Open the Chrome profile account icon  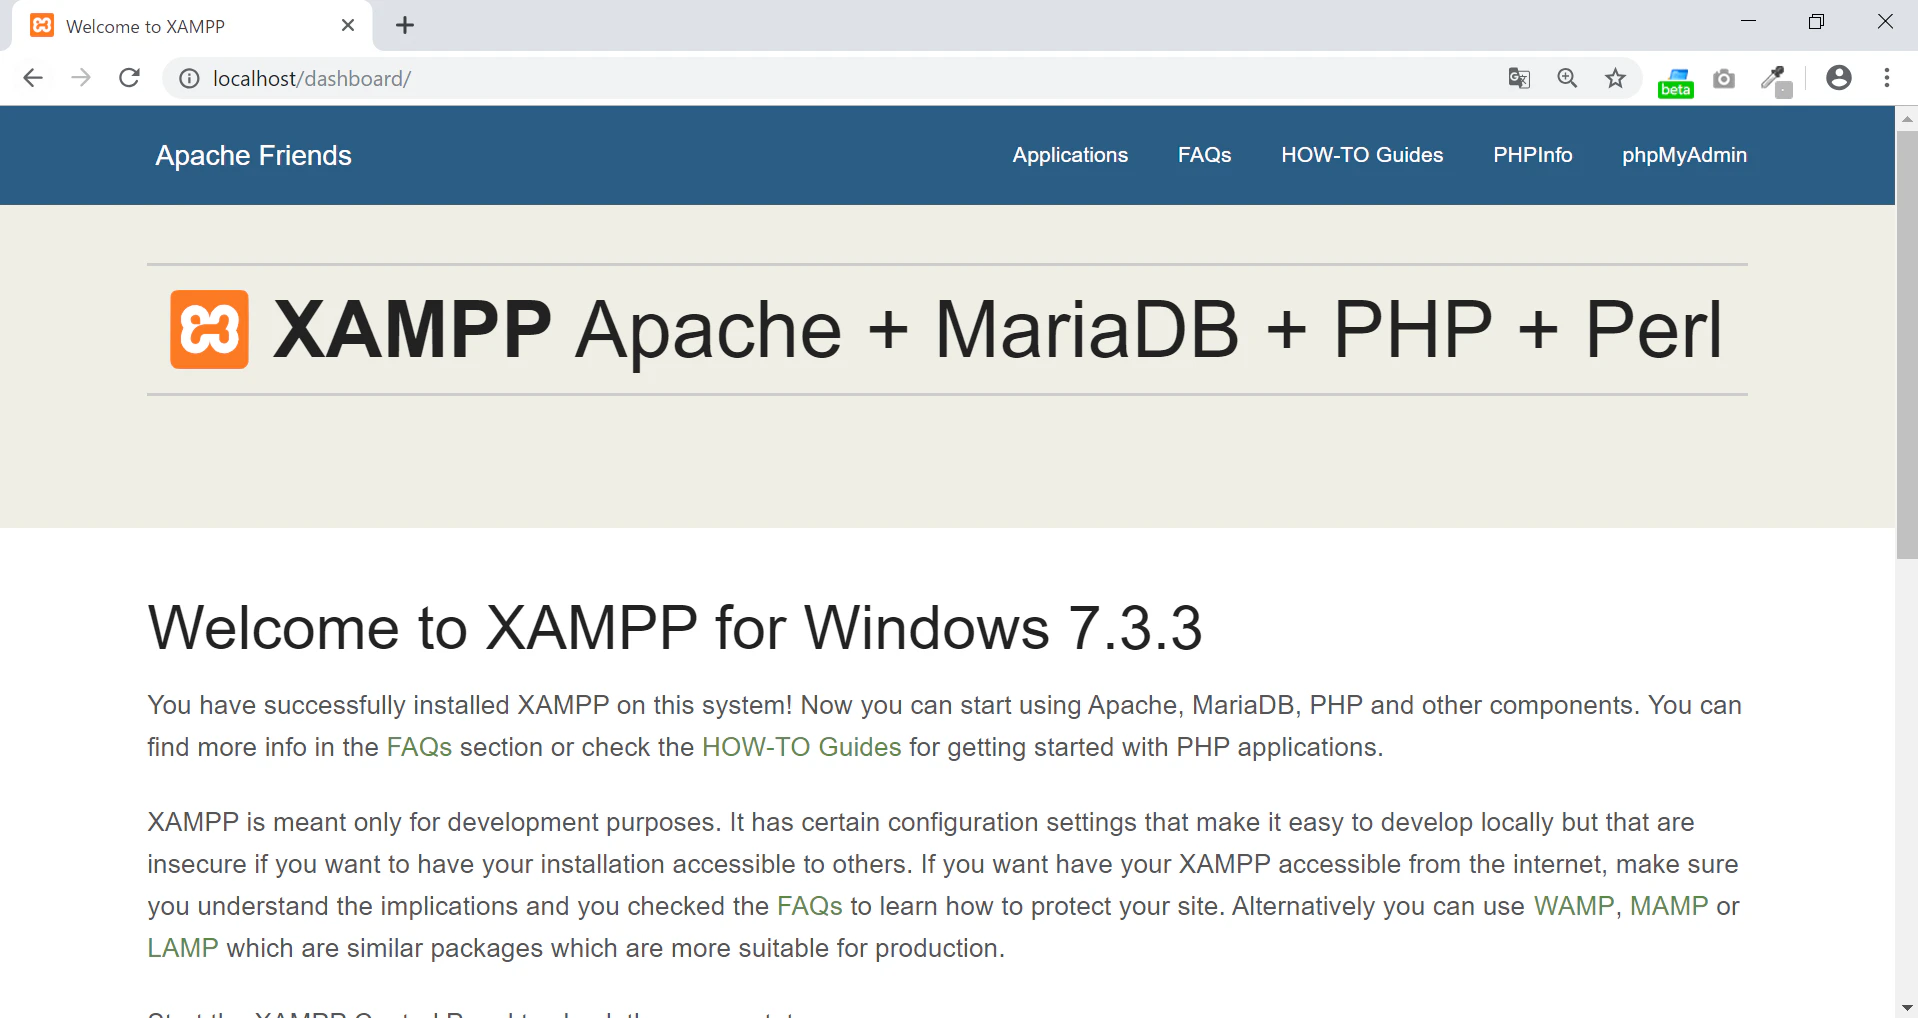click(1838, 78)
